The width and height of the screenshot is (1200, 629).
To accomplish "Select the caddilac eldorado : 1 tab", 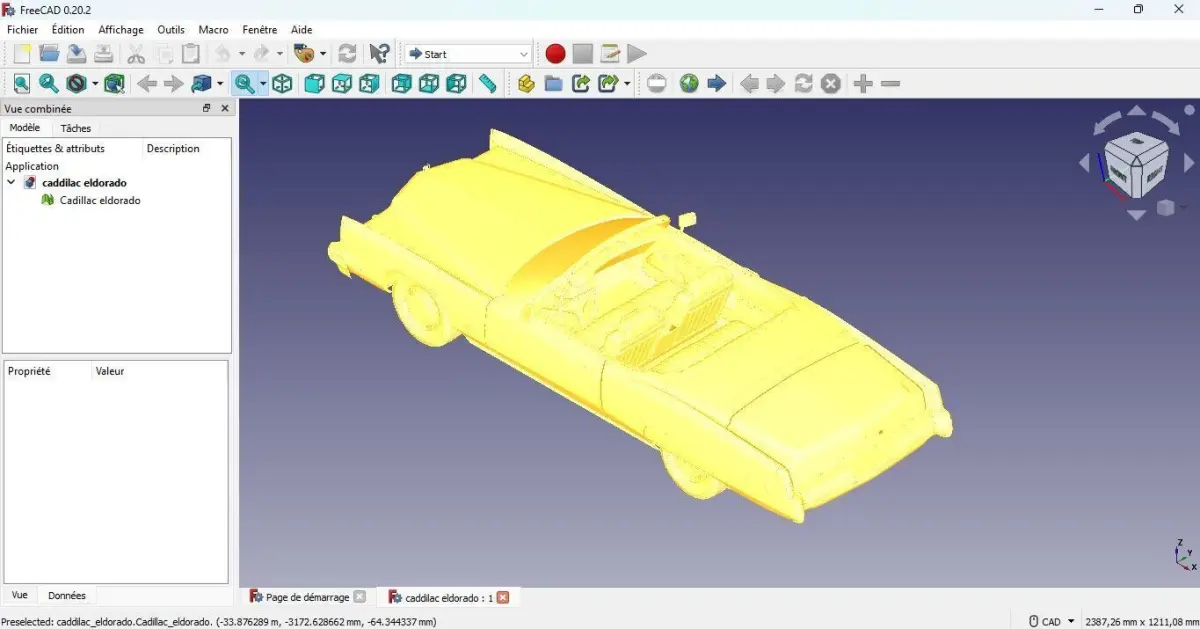I will click(x=449, y=597).
